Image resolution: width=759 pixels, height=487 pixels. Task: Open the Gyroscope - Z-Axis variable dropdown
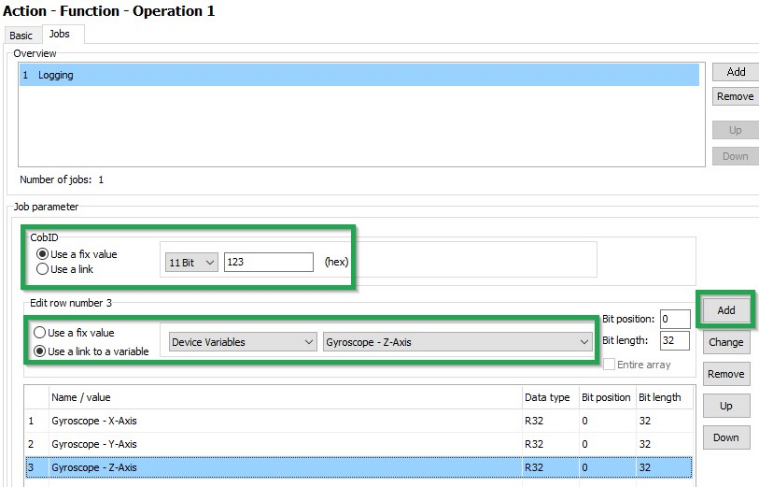pyautogui.click(x=458, y=342)
